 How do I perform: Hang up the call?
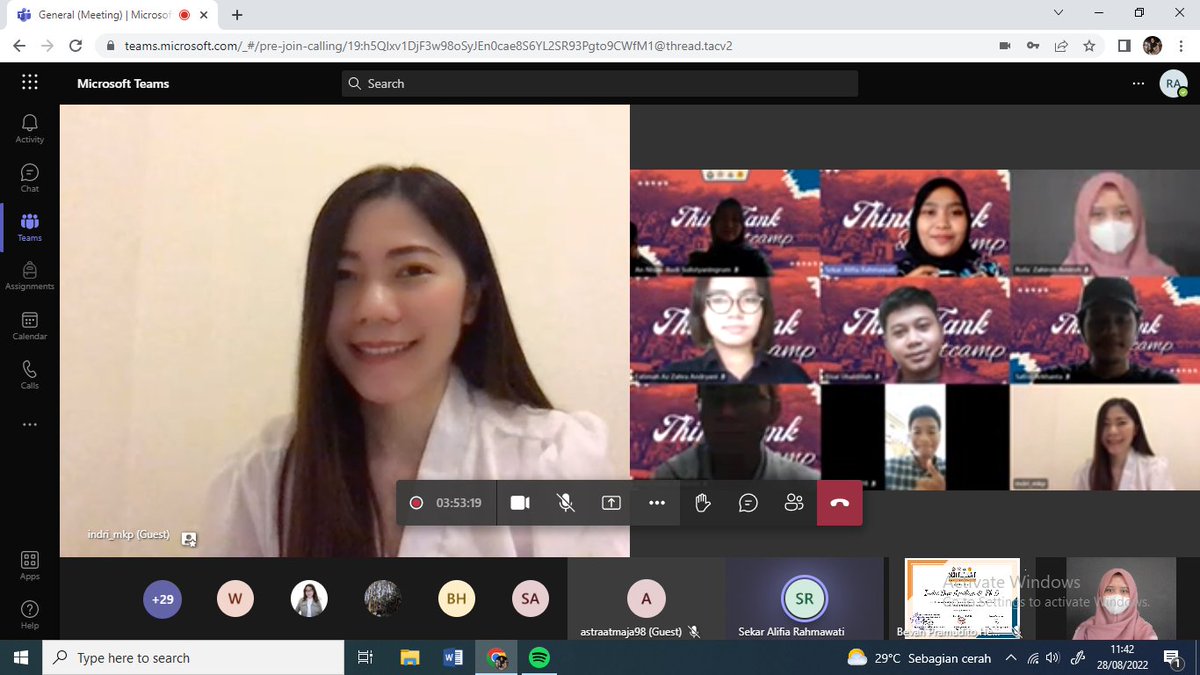(x=840, y=503)
